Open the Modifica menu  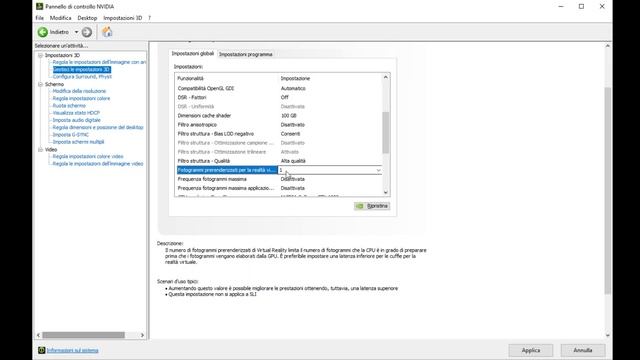[60, 18]
